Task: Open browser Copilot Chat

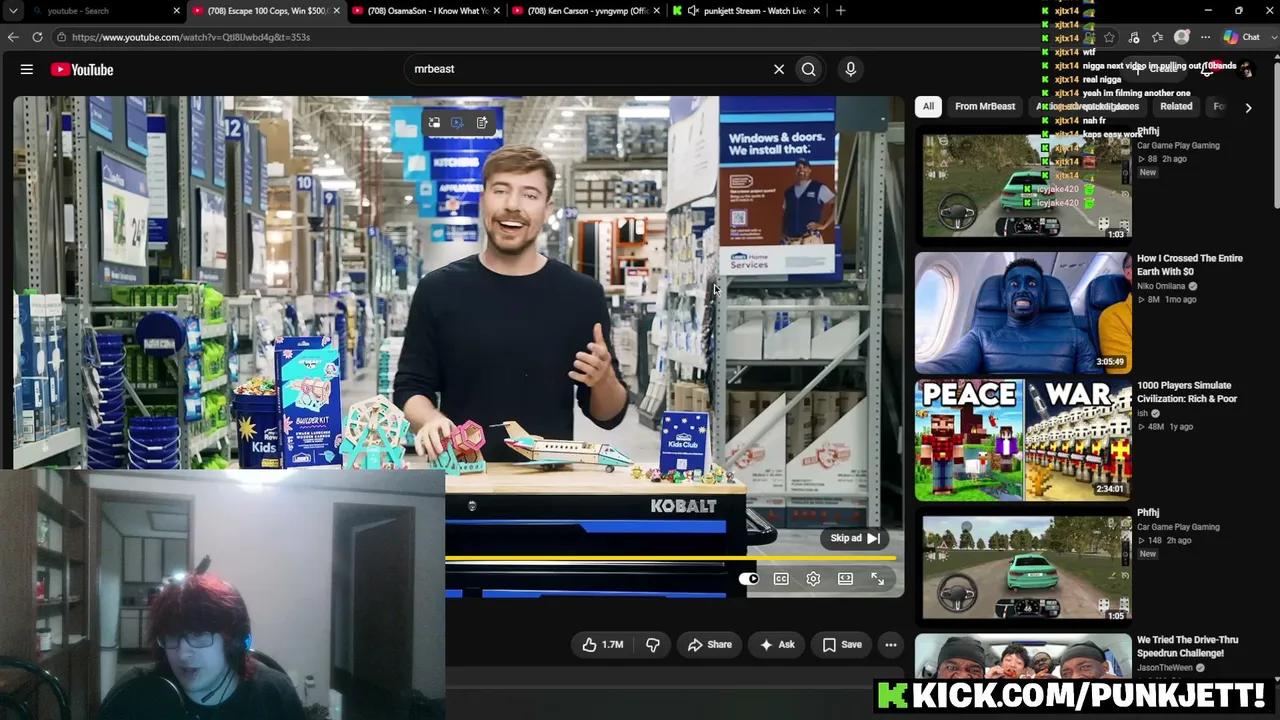Action: pyautogui.click(x=1242, y=37)
